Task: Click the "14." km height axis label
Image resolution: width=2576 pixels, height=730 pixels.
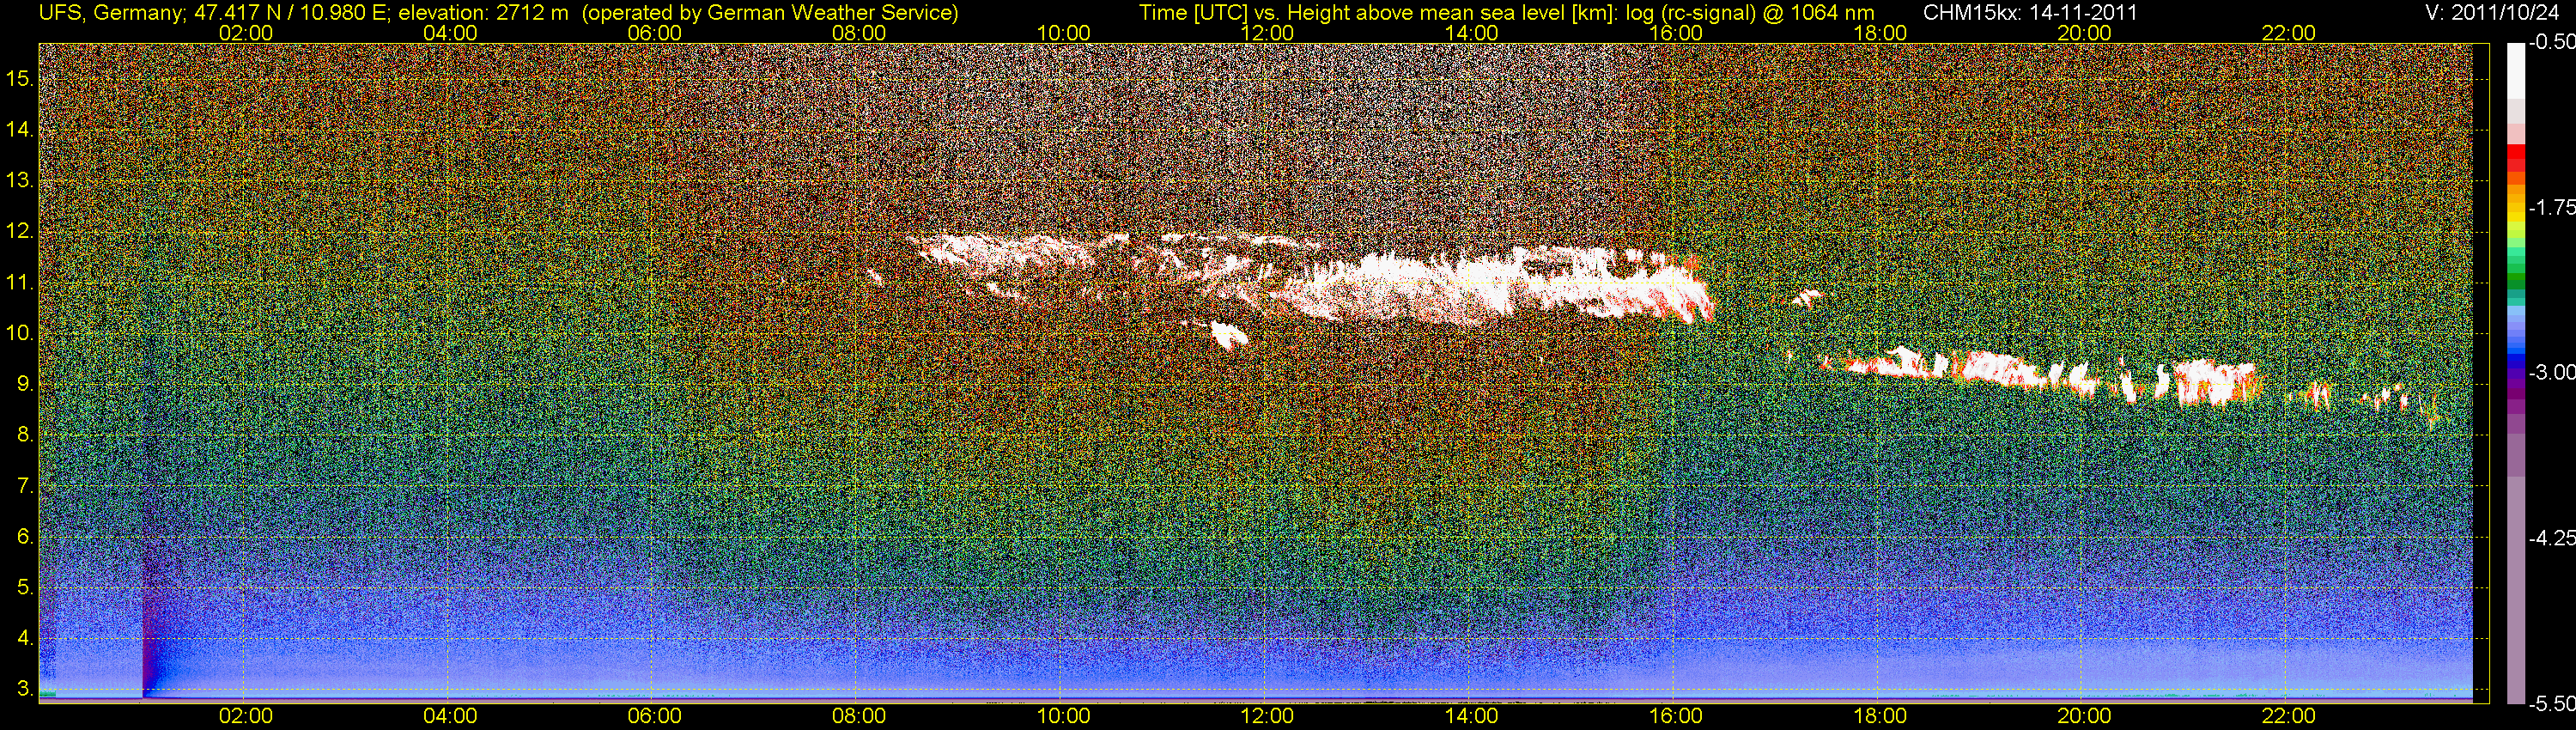Action: (20, 130)
